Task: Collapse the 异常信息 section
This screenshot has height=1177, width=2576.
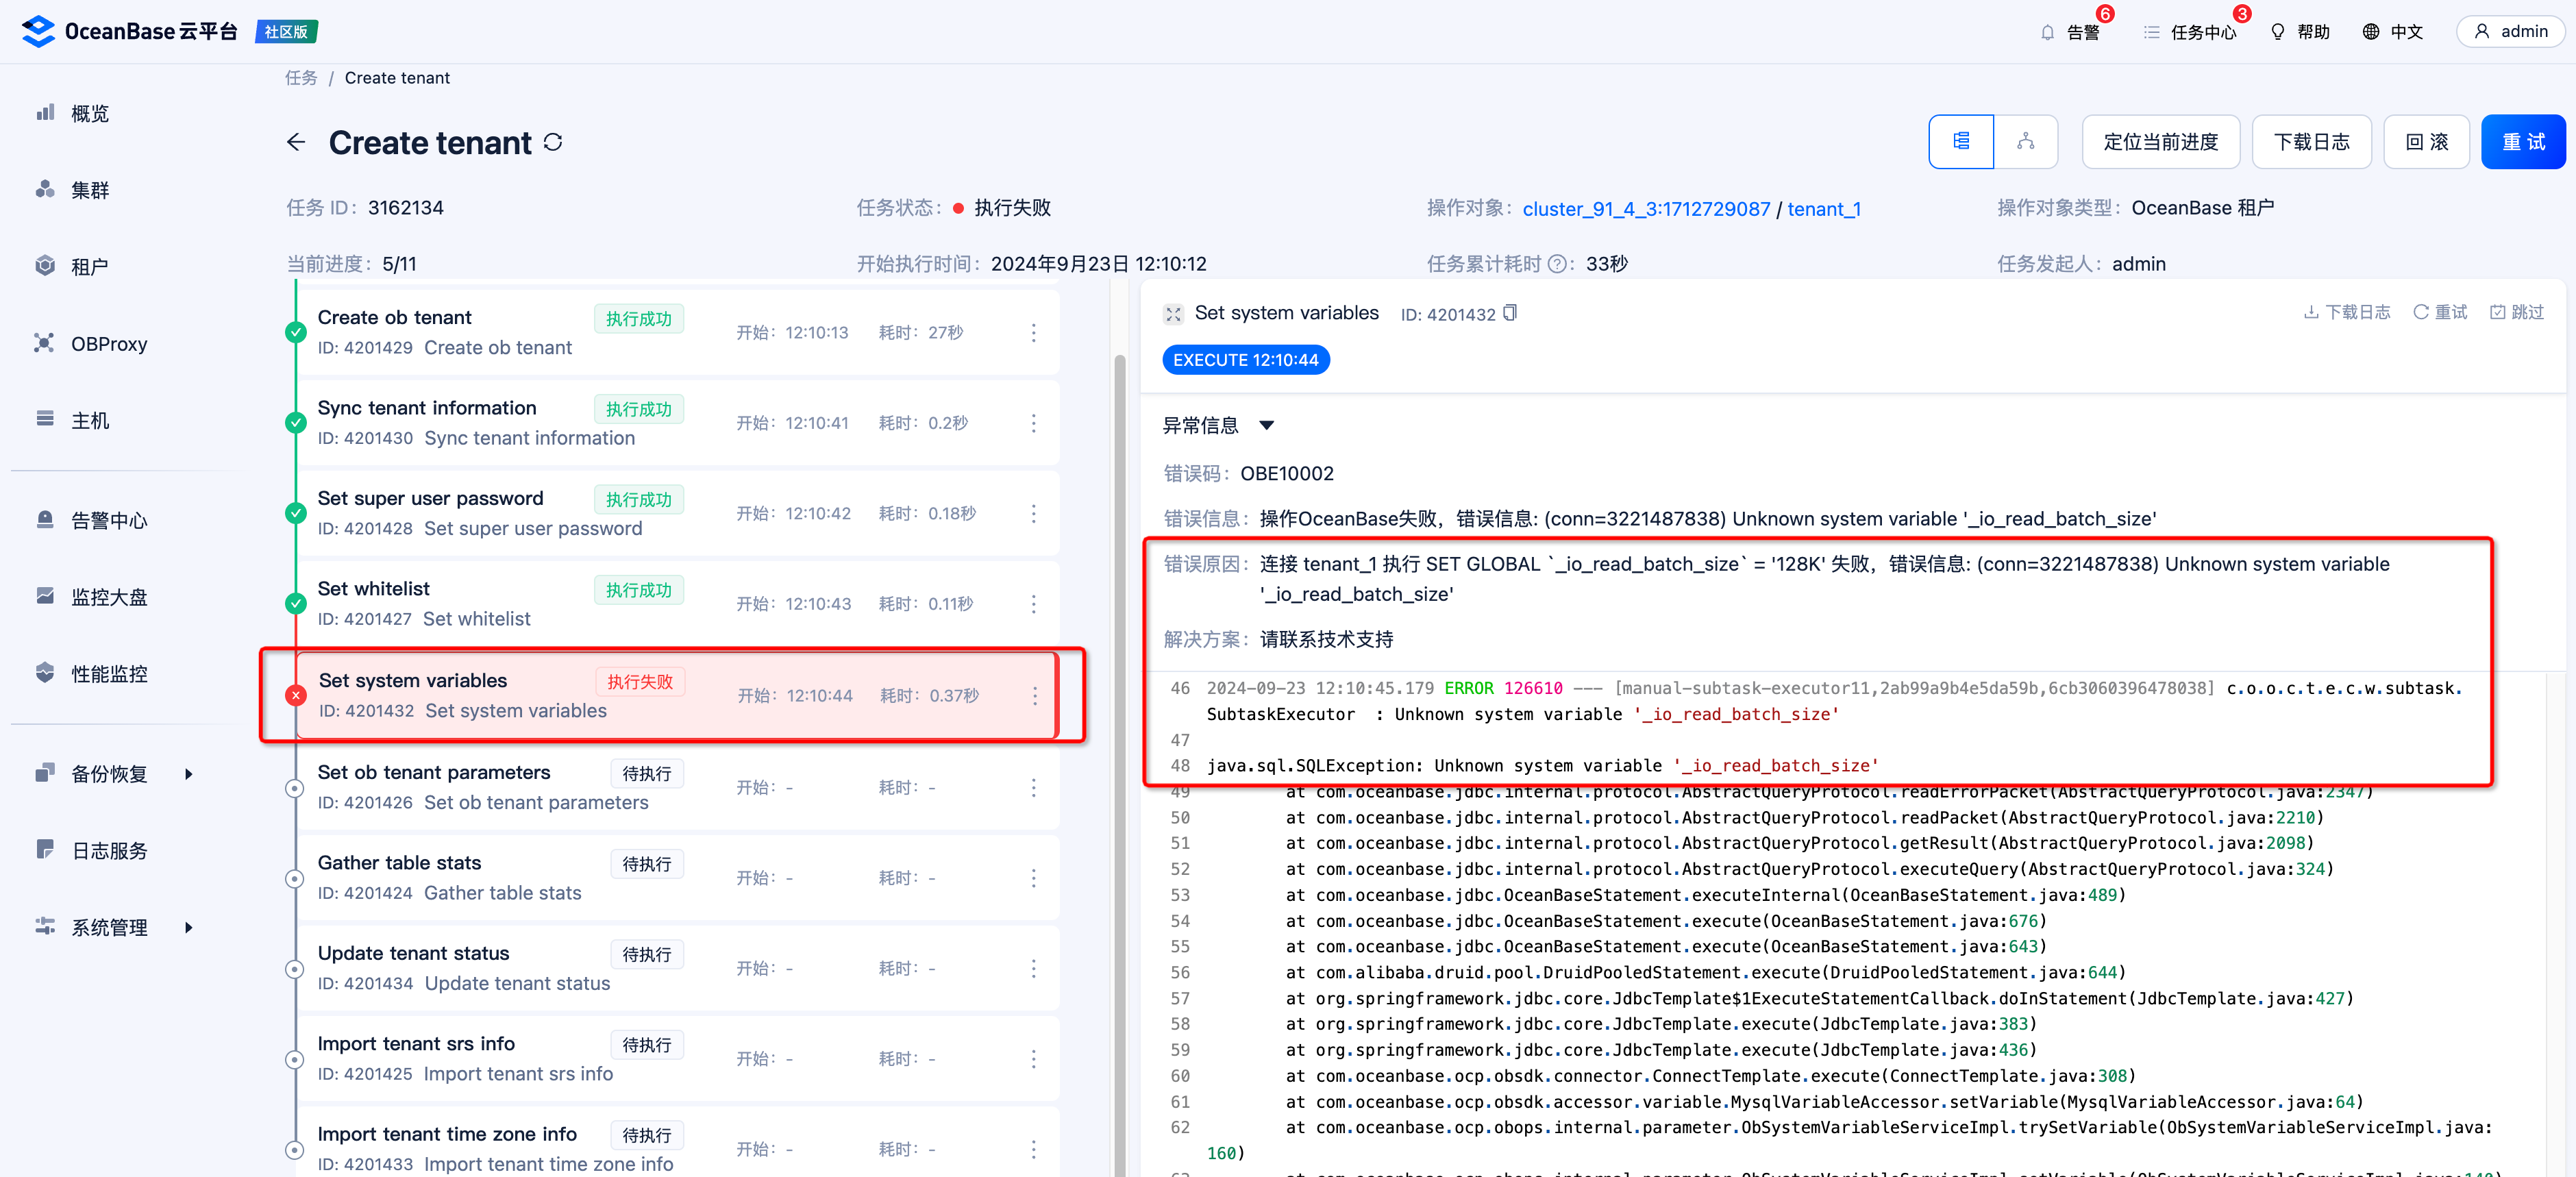Action: [1266, 425]
